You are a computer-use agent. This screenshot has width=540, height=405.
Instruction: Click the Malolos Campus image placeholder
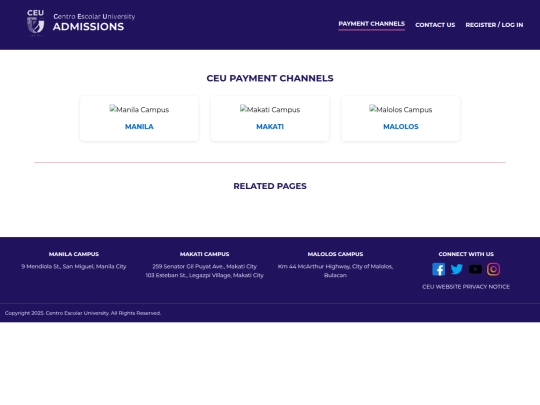point(401,109)
